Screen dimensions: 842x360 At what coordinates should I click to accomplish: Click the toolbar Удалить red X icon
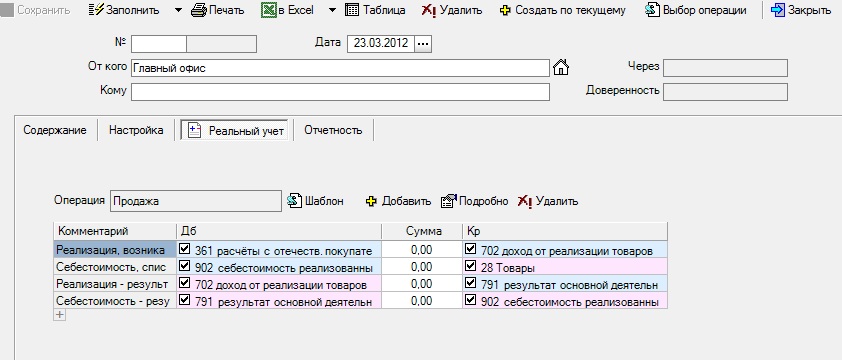point(429,10)
